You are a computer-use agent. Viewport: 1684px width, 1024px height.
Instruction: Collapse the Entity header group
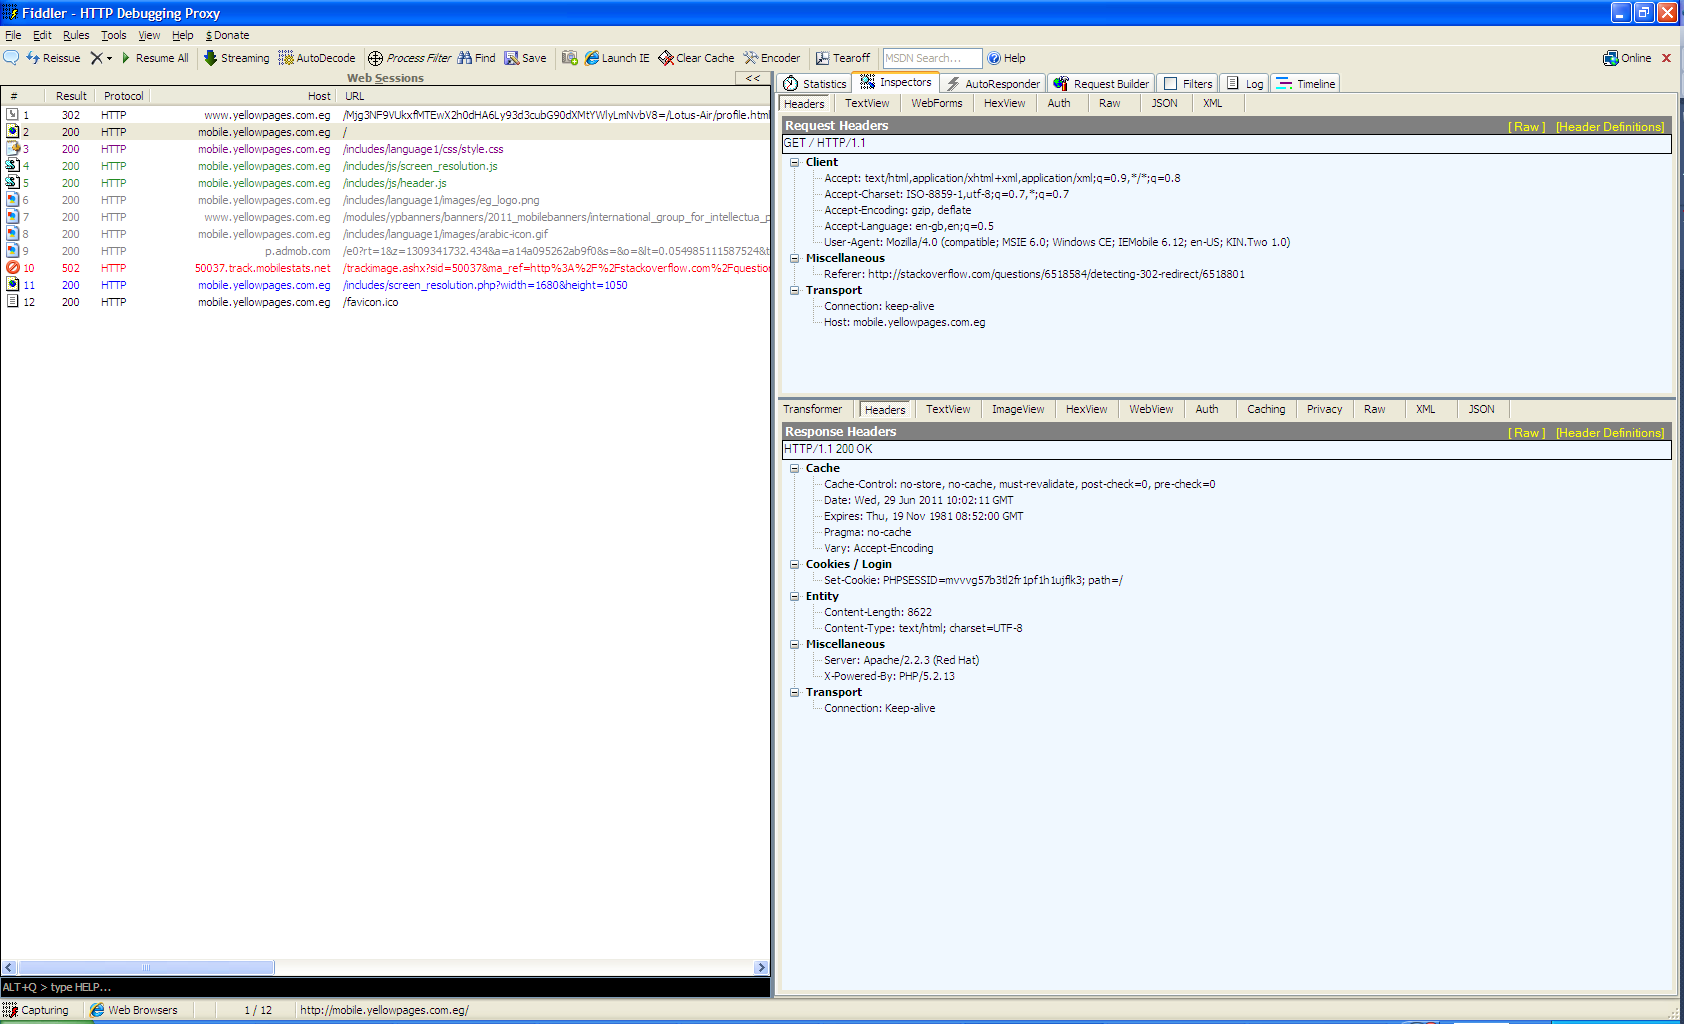pyautogui.click(x=795, y=596)
